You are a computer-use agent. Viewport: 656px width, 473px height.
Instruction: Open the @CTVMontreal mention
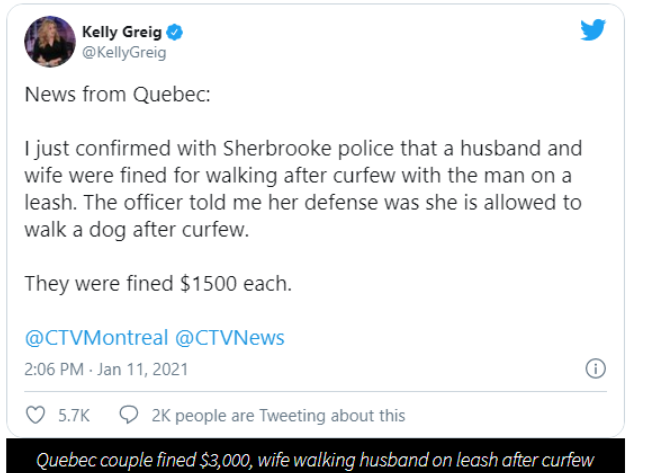(x=96, y=337)
